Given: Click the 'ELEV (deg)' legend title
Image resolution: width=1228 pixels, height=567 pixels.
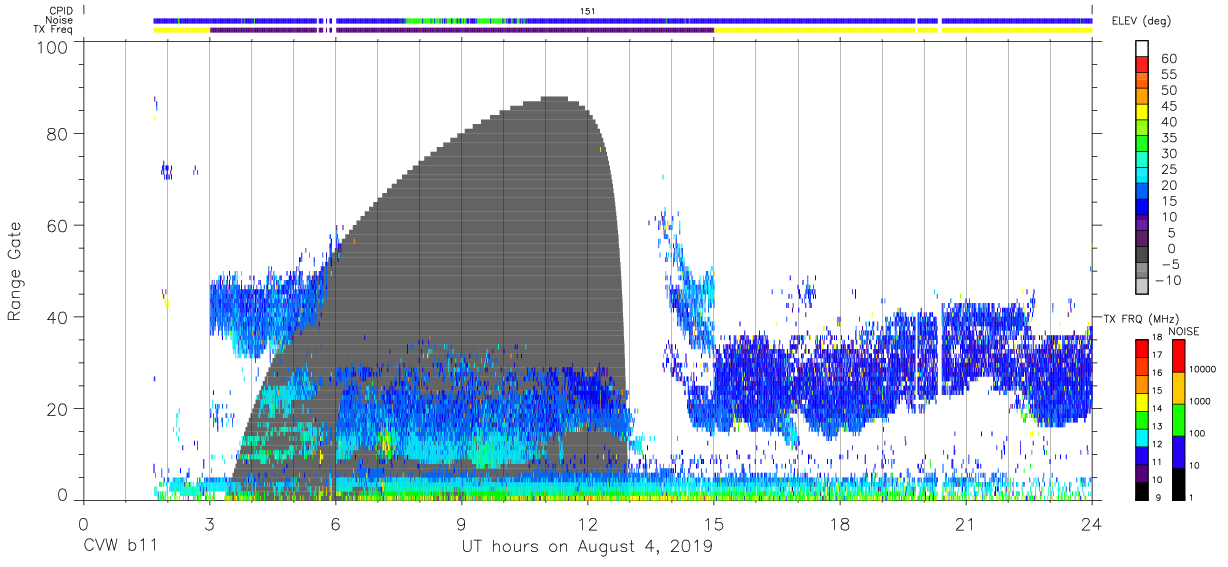Looking at the screenshot, I should [x=1140, y=21].
